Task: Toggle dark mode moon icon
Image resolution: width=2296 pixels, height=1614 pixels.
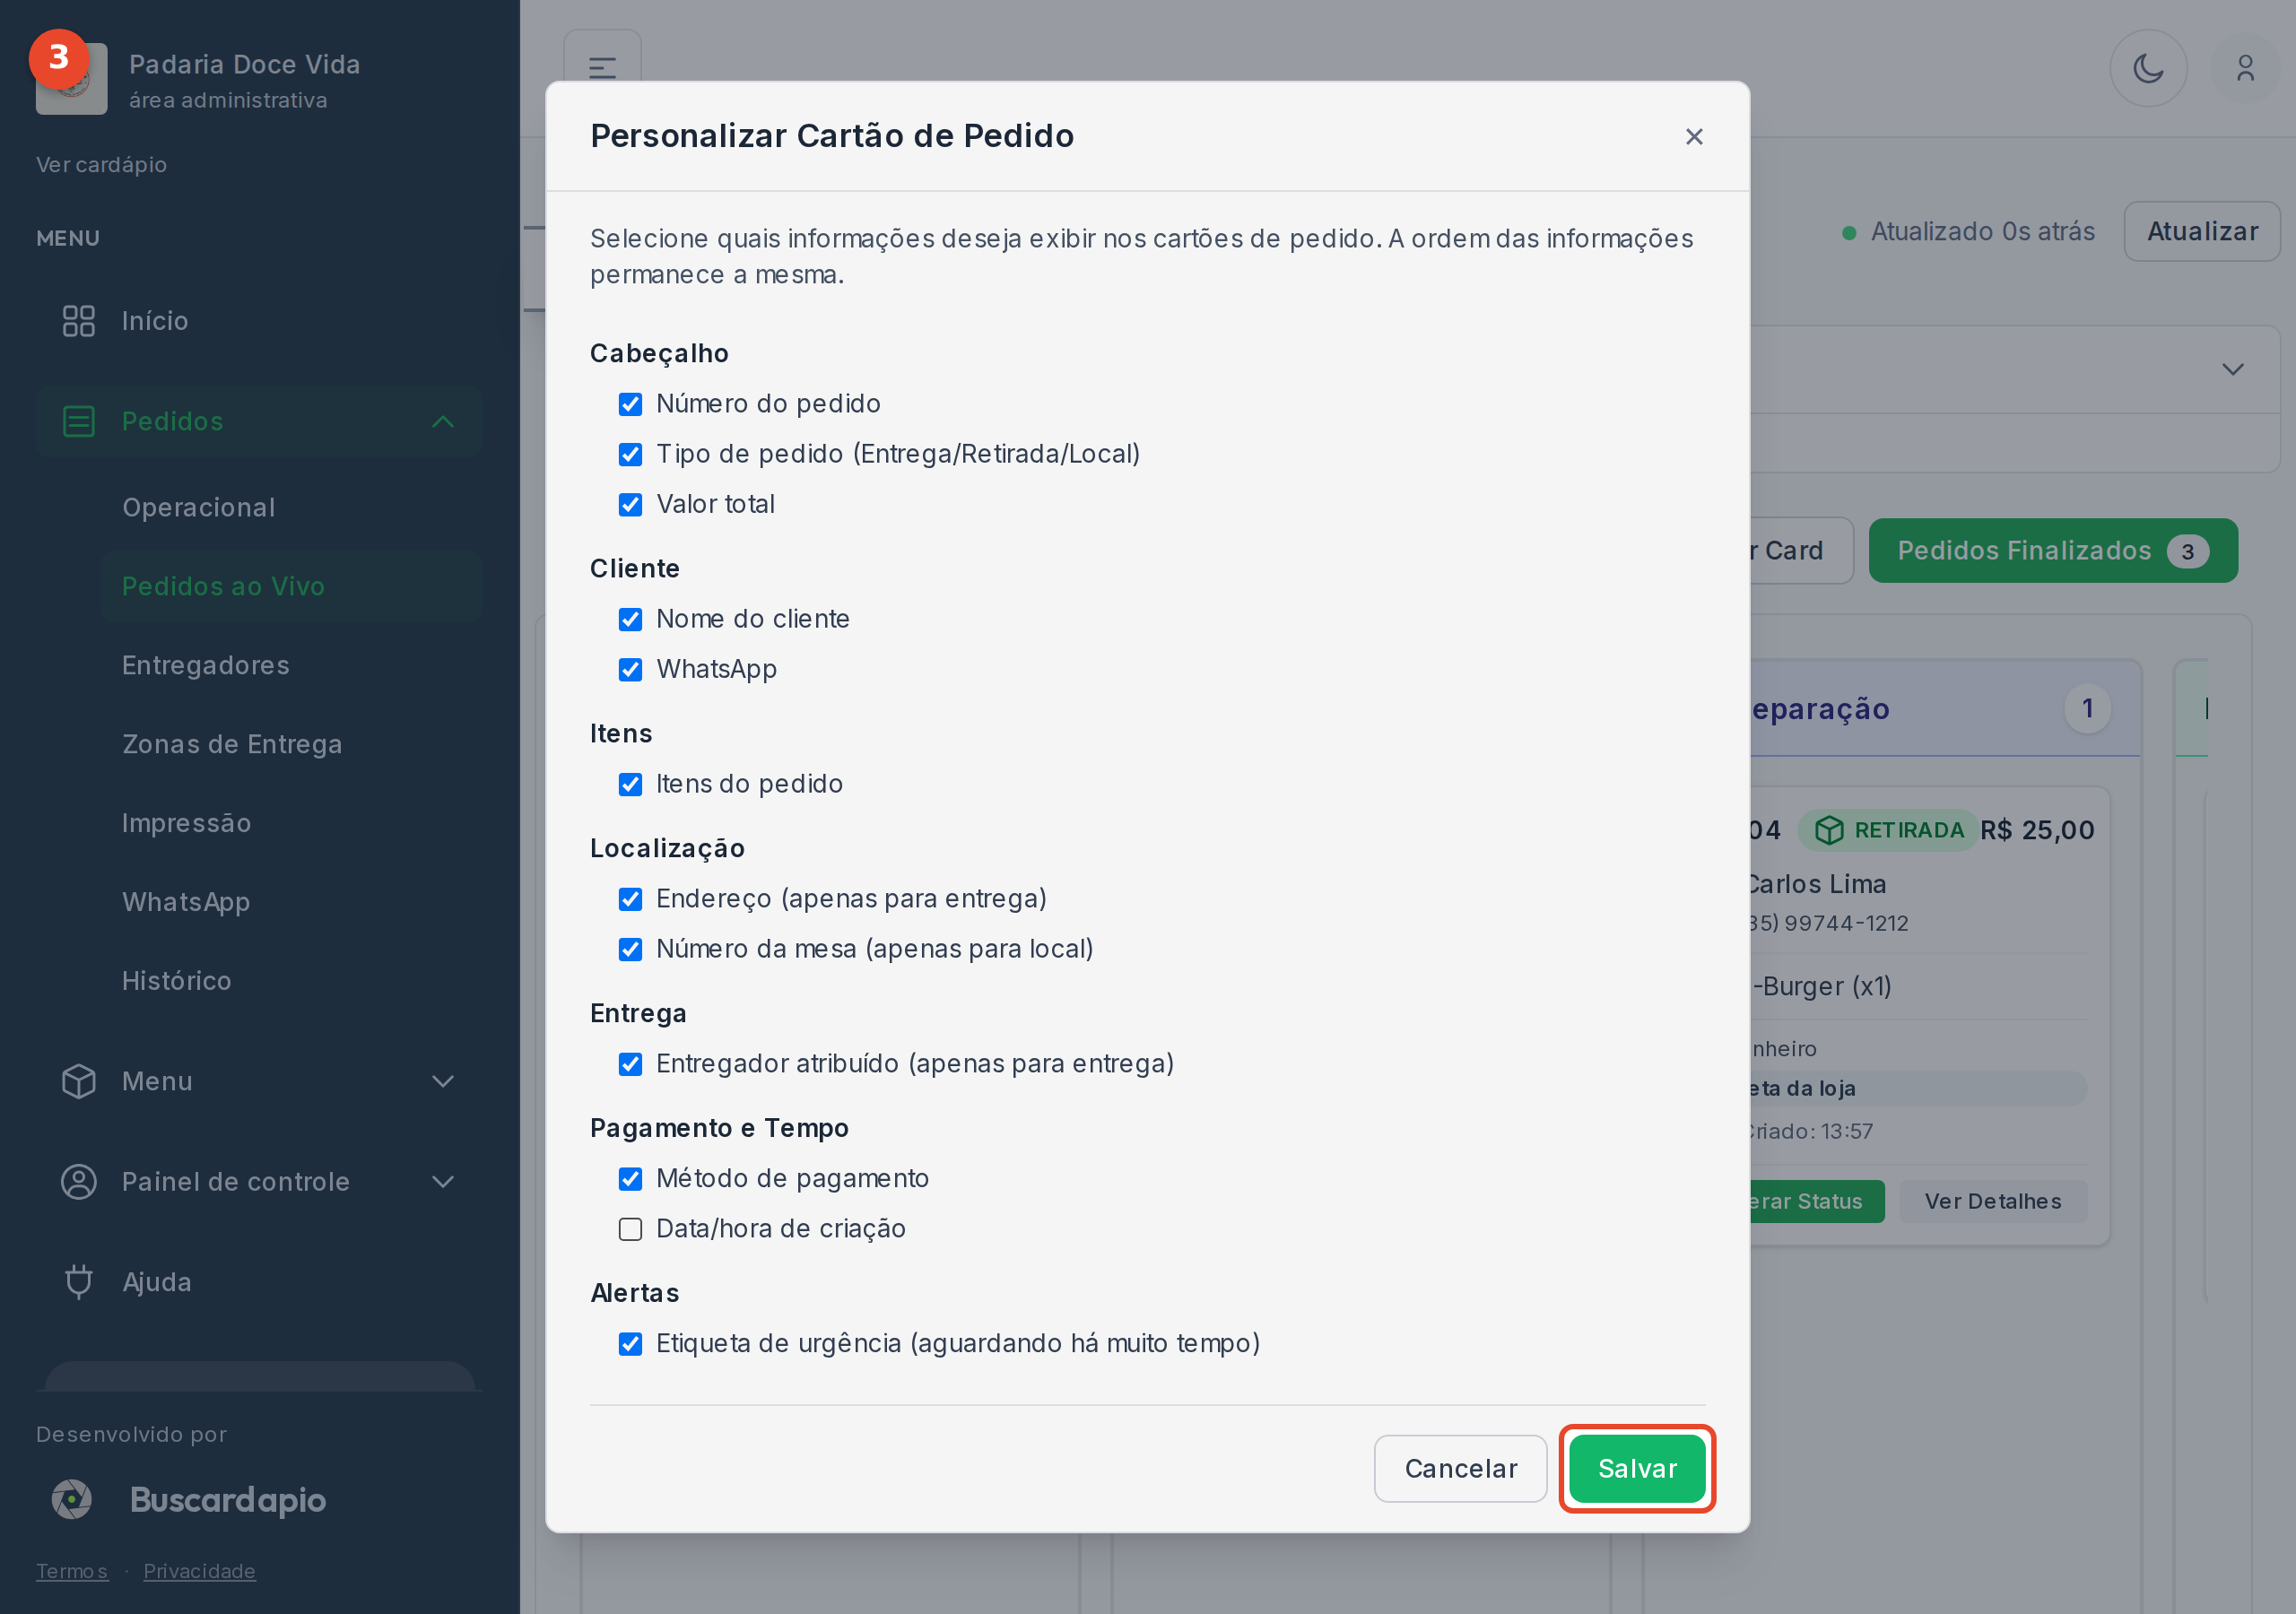Action: point(2148,68)
